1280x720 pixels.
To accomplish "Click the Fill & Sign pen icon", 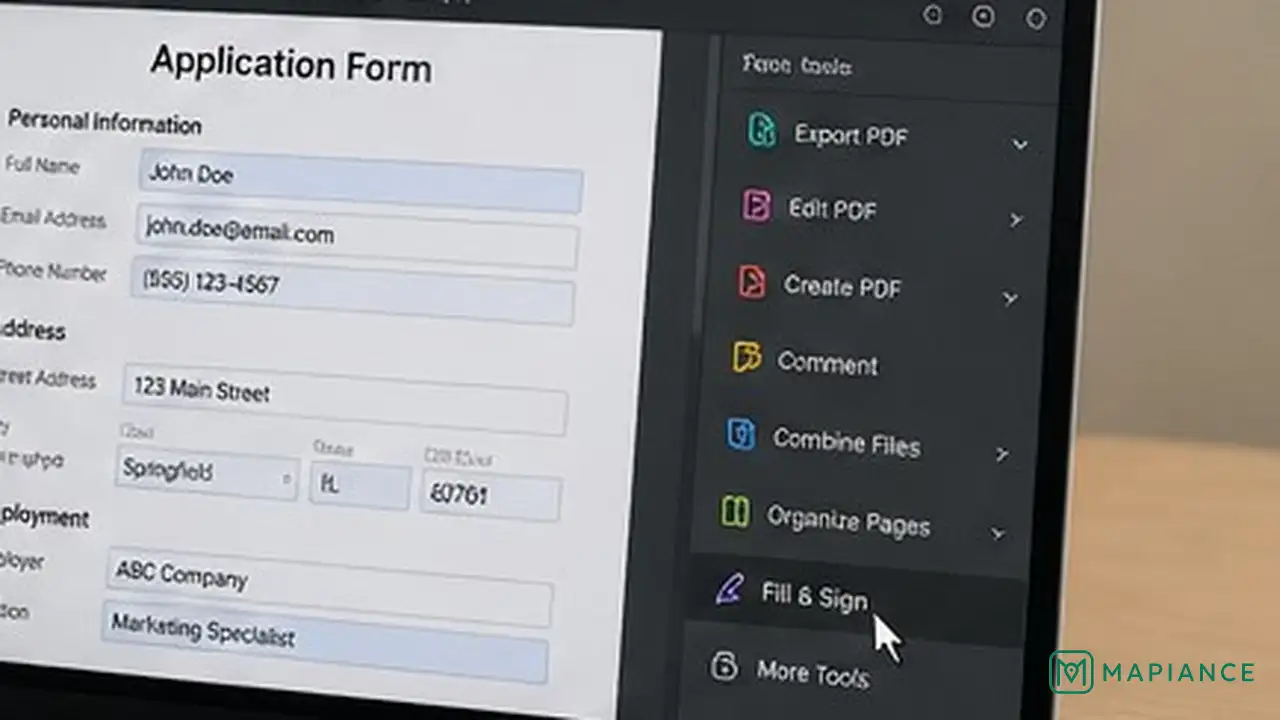I will coord(730,590).
